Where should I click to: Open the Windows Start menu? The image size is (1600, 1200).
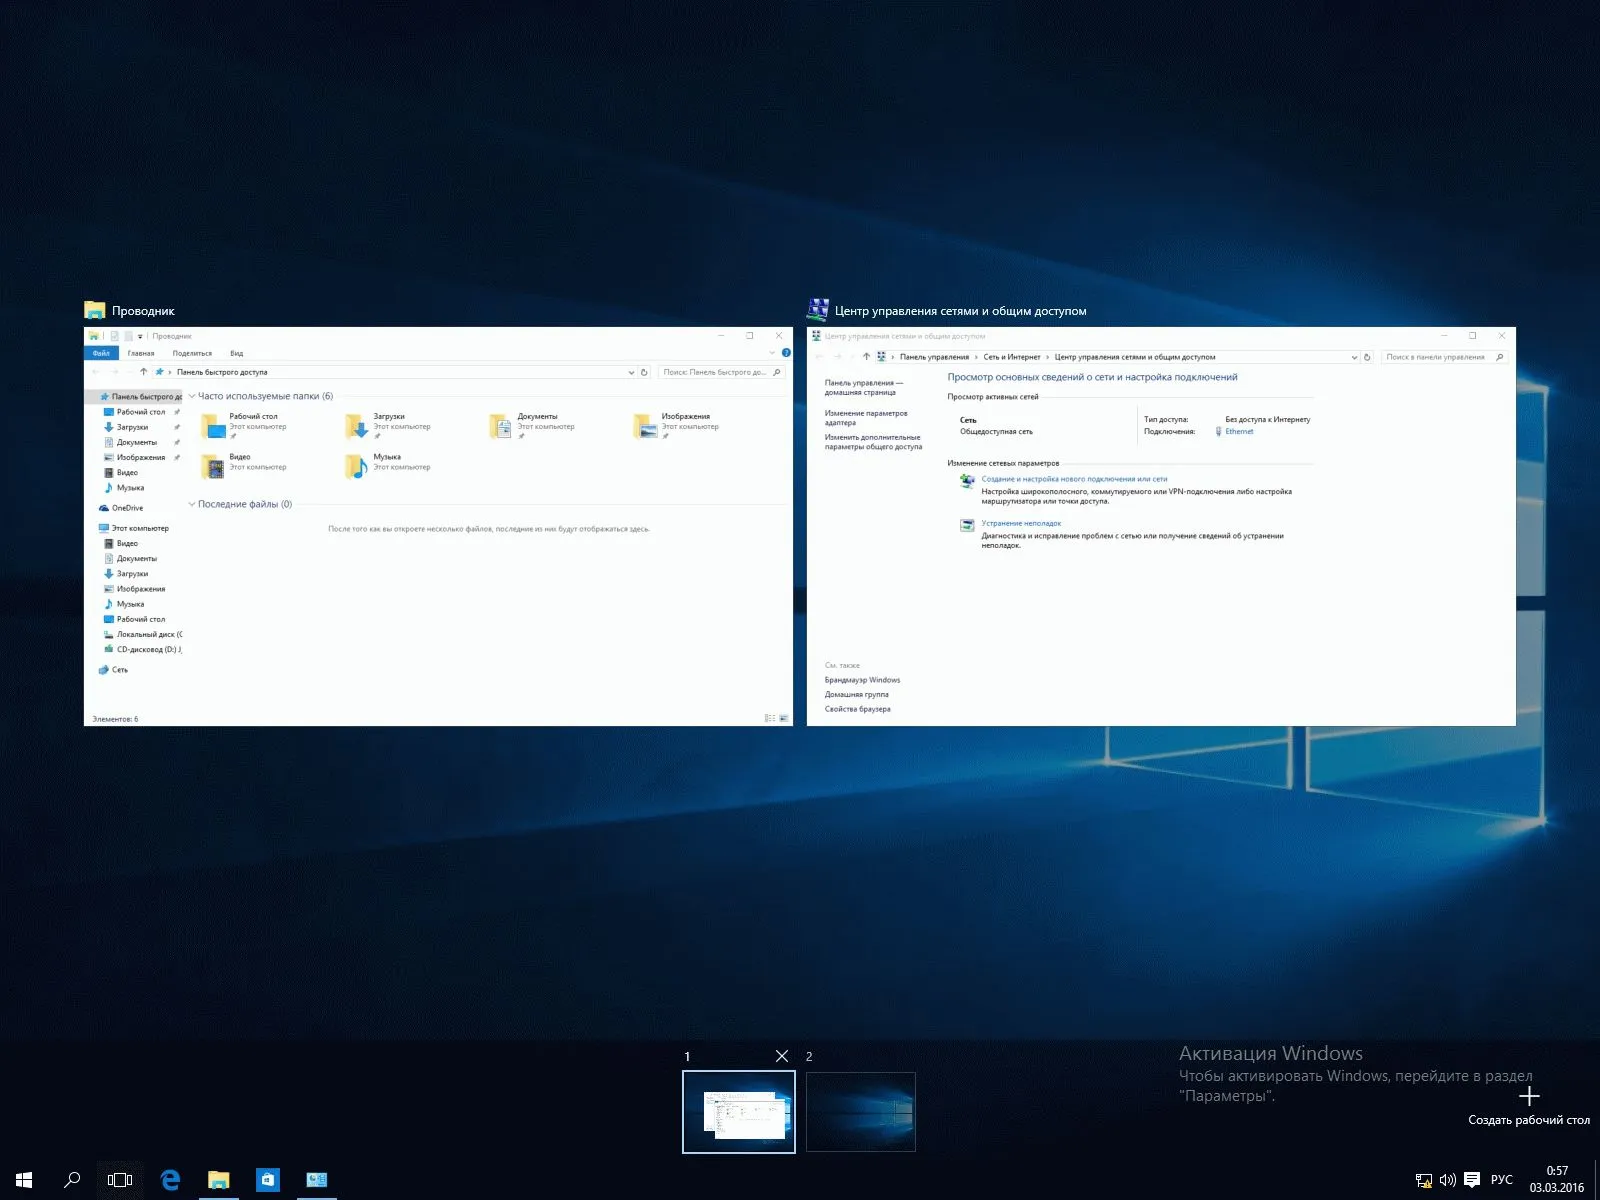pos(24,1180)
